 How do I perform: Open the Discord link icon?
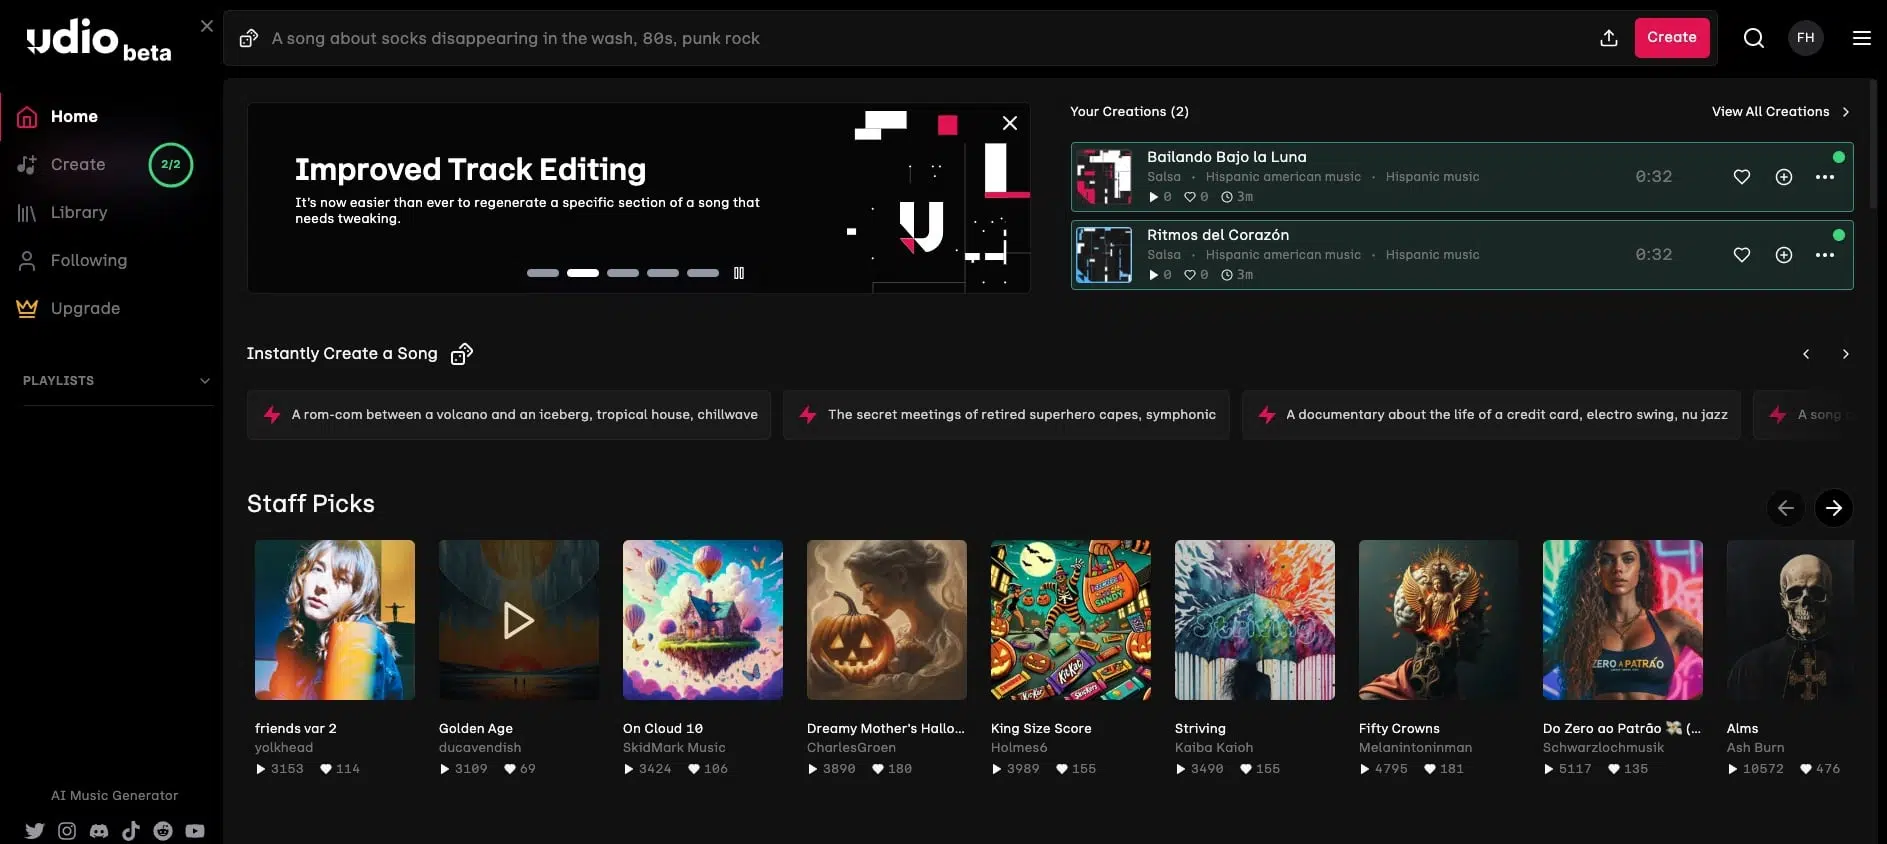tap(99, 831)
